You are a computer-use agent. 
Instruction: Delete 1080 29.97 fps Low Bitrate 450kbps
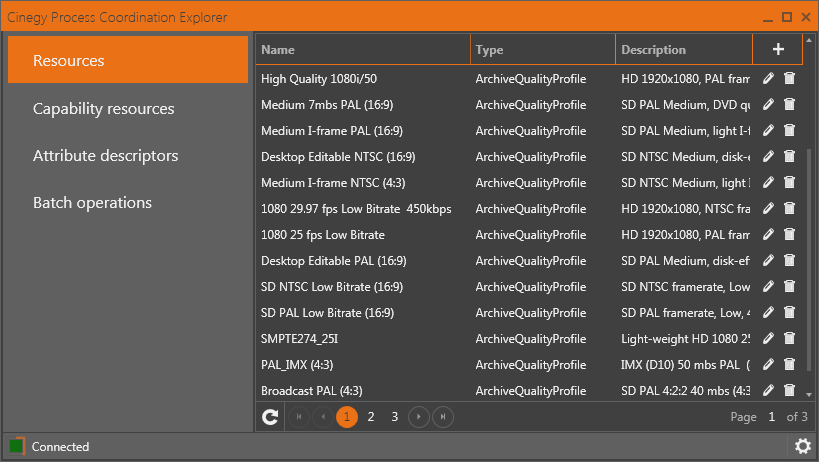pyautogui.click(x=789, y=208)
